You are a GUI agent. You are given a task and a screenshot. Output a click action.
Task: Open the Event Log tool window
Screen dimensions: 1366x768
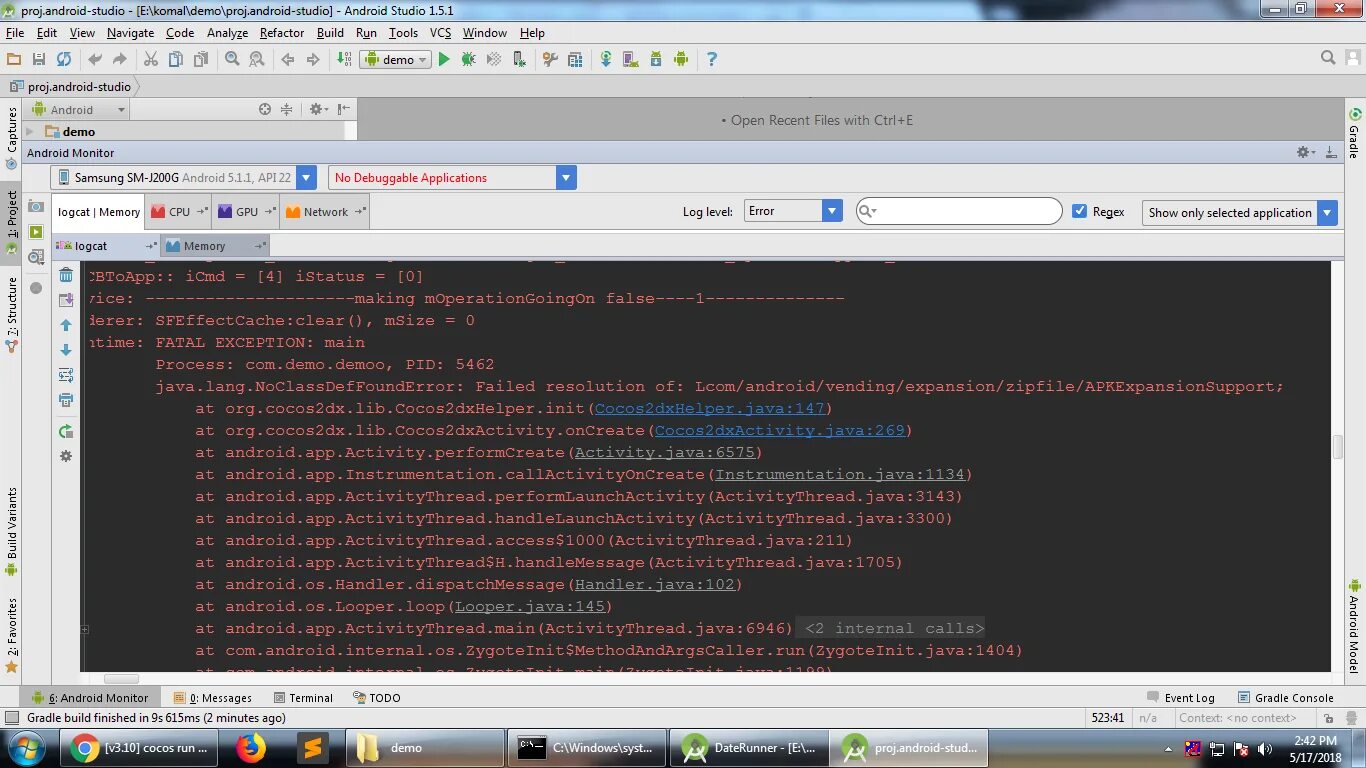1181,698
